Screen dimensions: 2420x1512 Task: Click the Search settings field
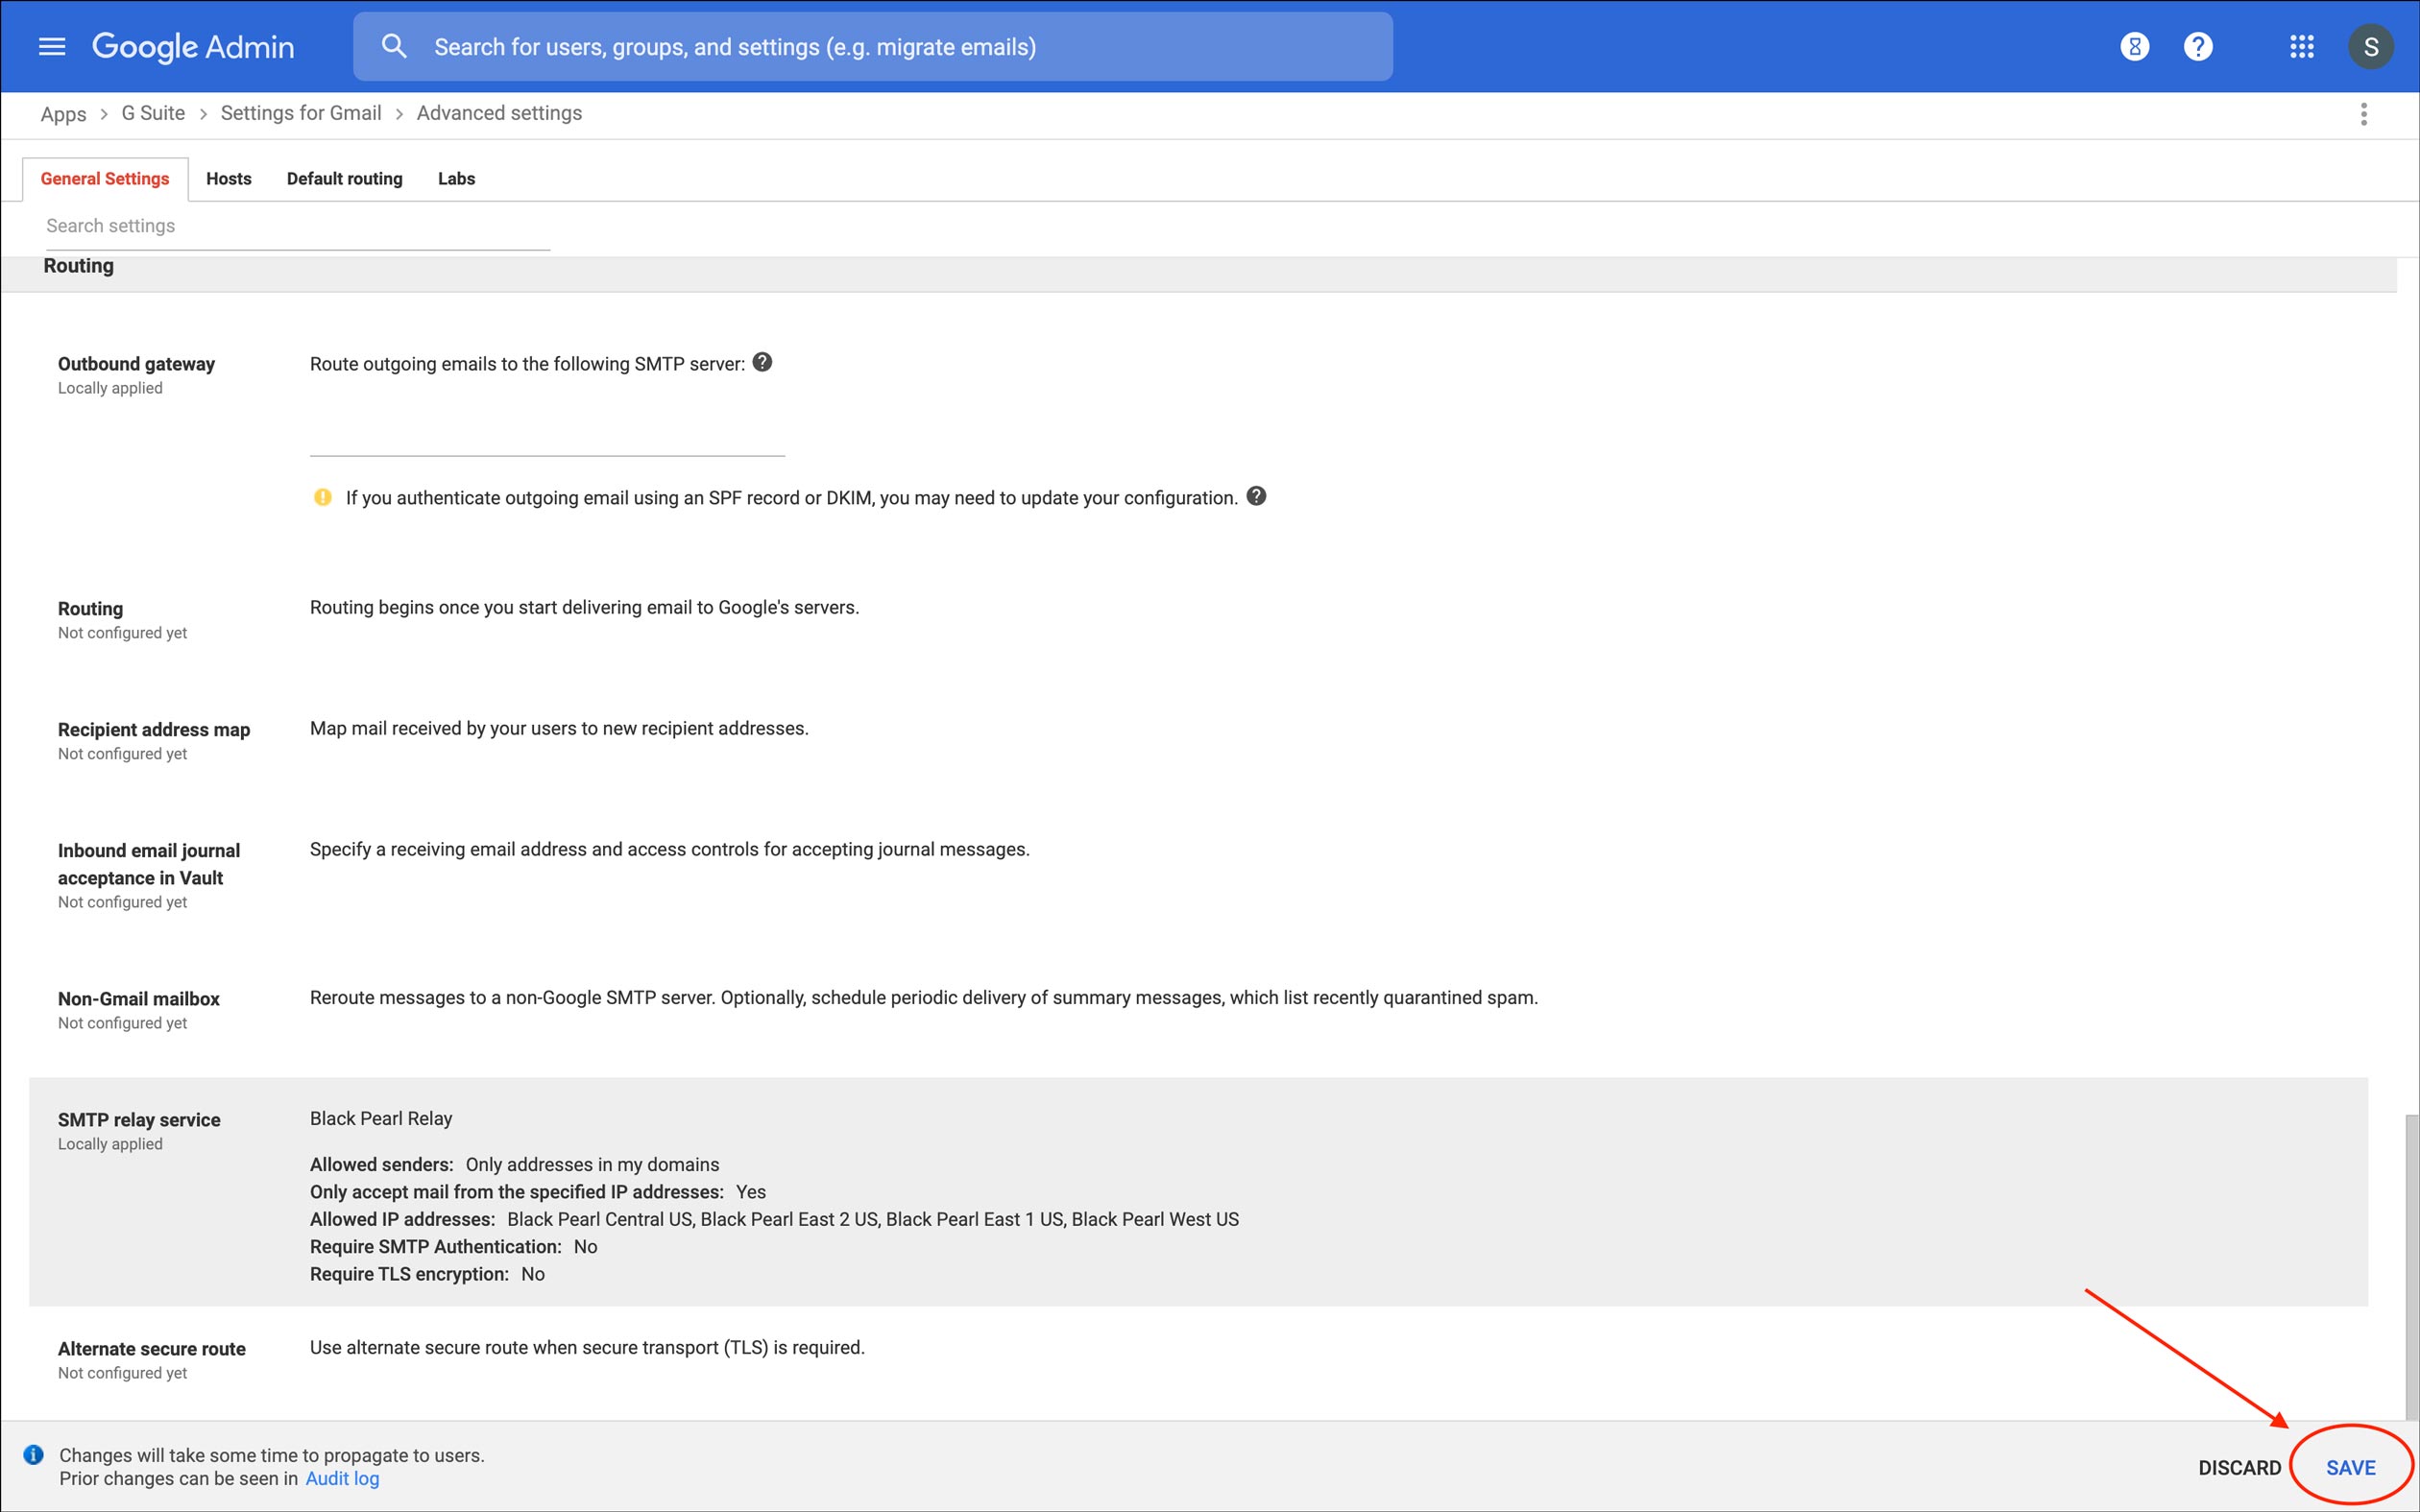coord(297,227)
